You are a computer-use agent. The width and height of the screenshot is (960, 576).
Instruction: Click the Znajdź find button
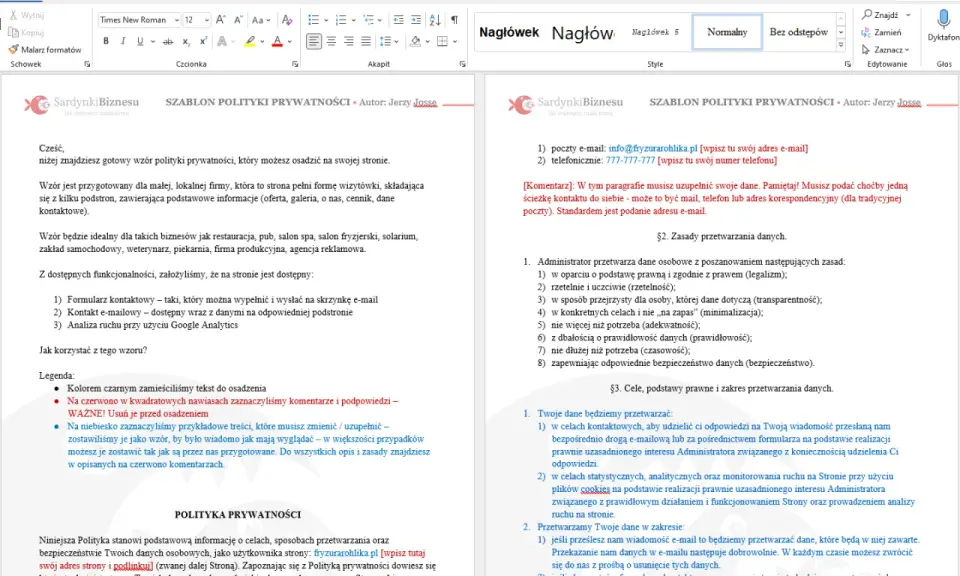click(x=881, y=15)
